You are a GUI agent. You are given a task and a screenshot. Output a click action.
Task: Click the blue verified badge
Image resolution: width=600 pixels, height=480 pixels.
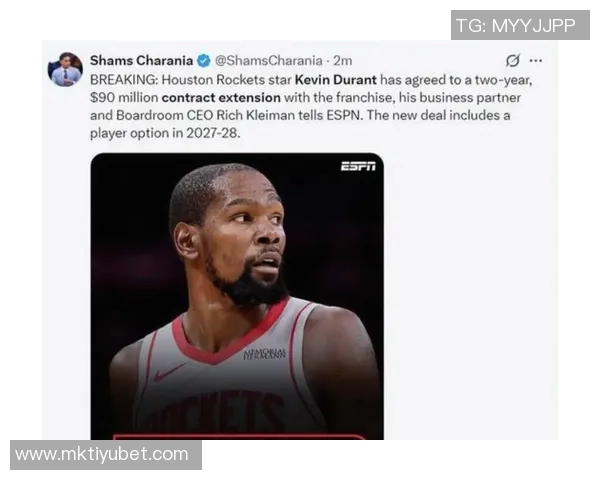pos(204,60)
